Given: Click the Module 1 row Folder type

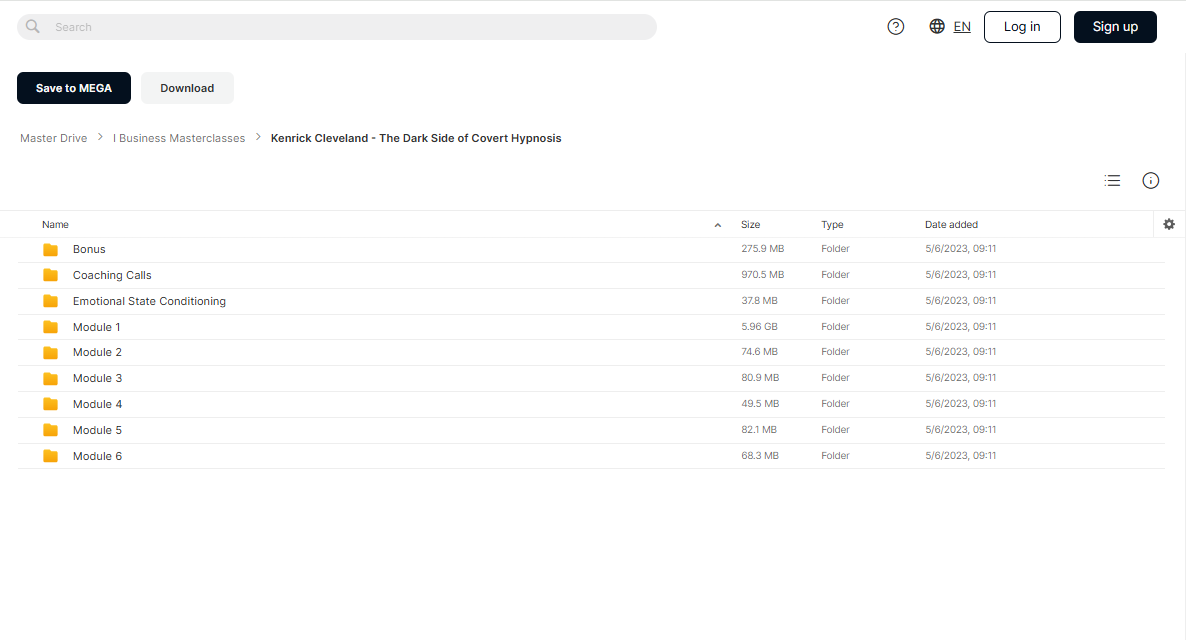Looking at the screenshot, I should point(835,327).
